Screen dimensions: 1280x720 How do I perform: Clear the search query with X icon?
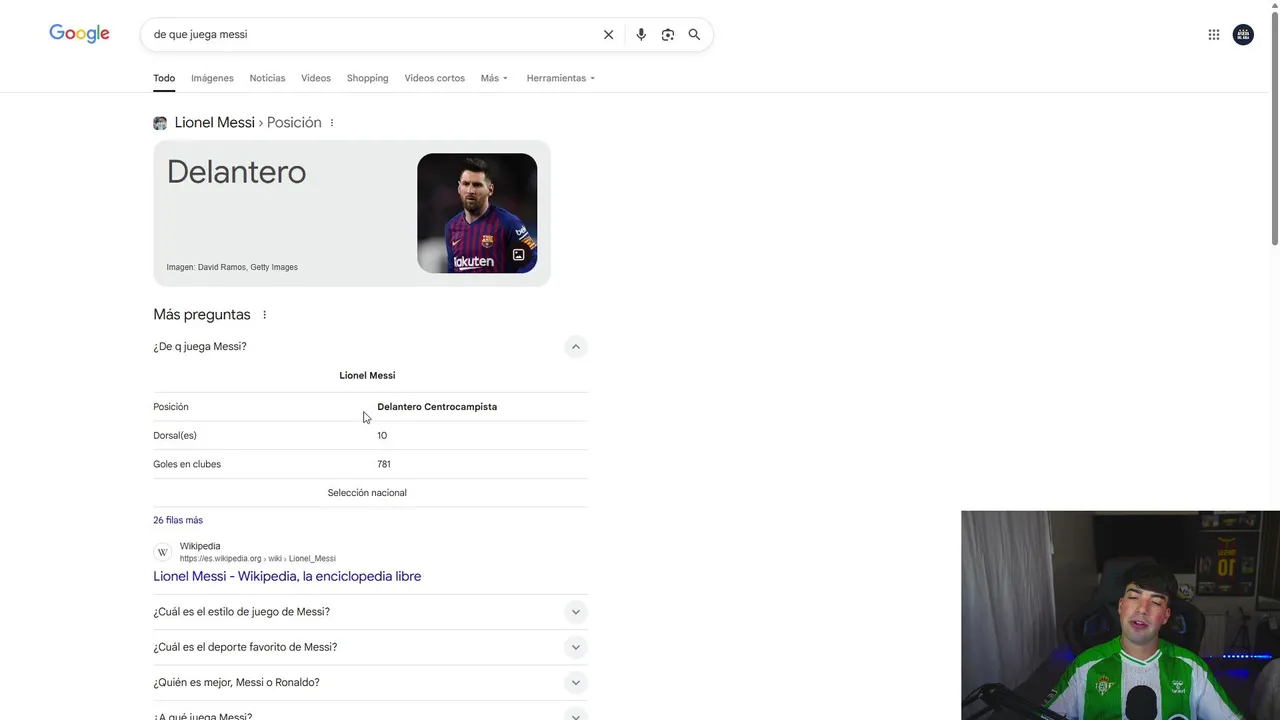click(x=608, y=34)
